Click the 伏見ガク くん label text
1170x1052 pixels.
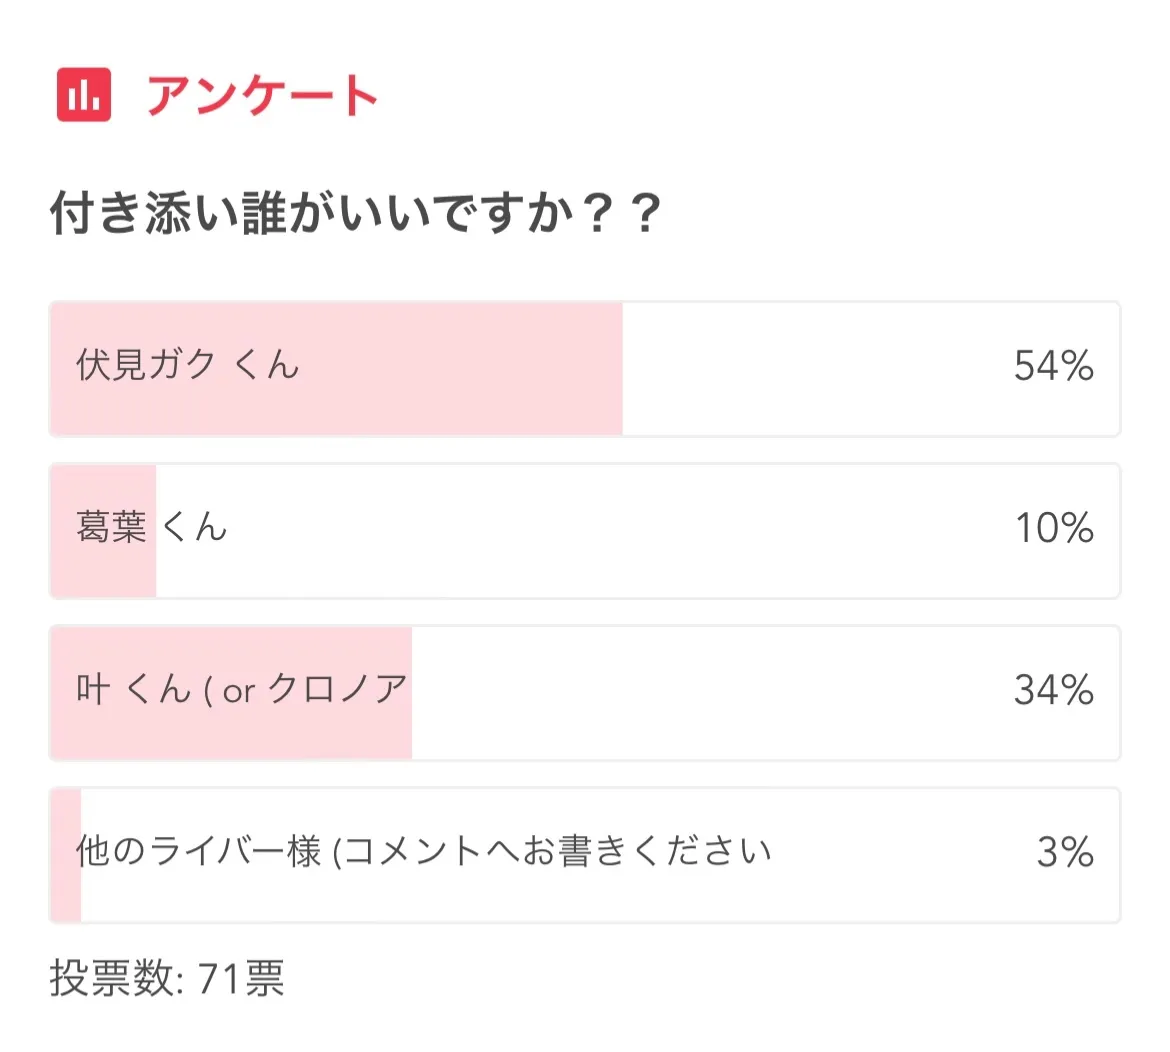187,366
